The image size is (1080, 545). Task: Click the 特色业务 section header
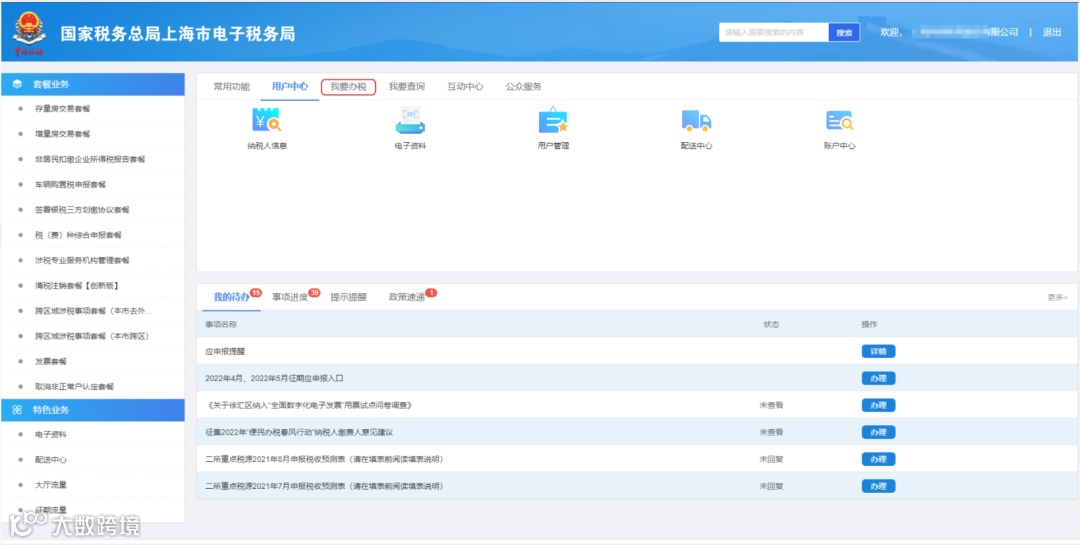point(93,410)
